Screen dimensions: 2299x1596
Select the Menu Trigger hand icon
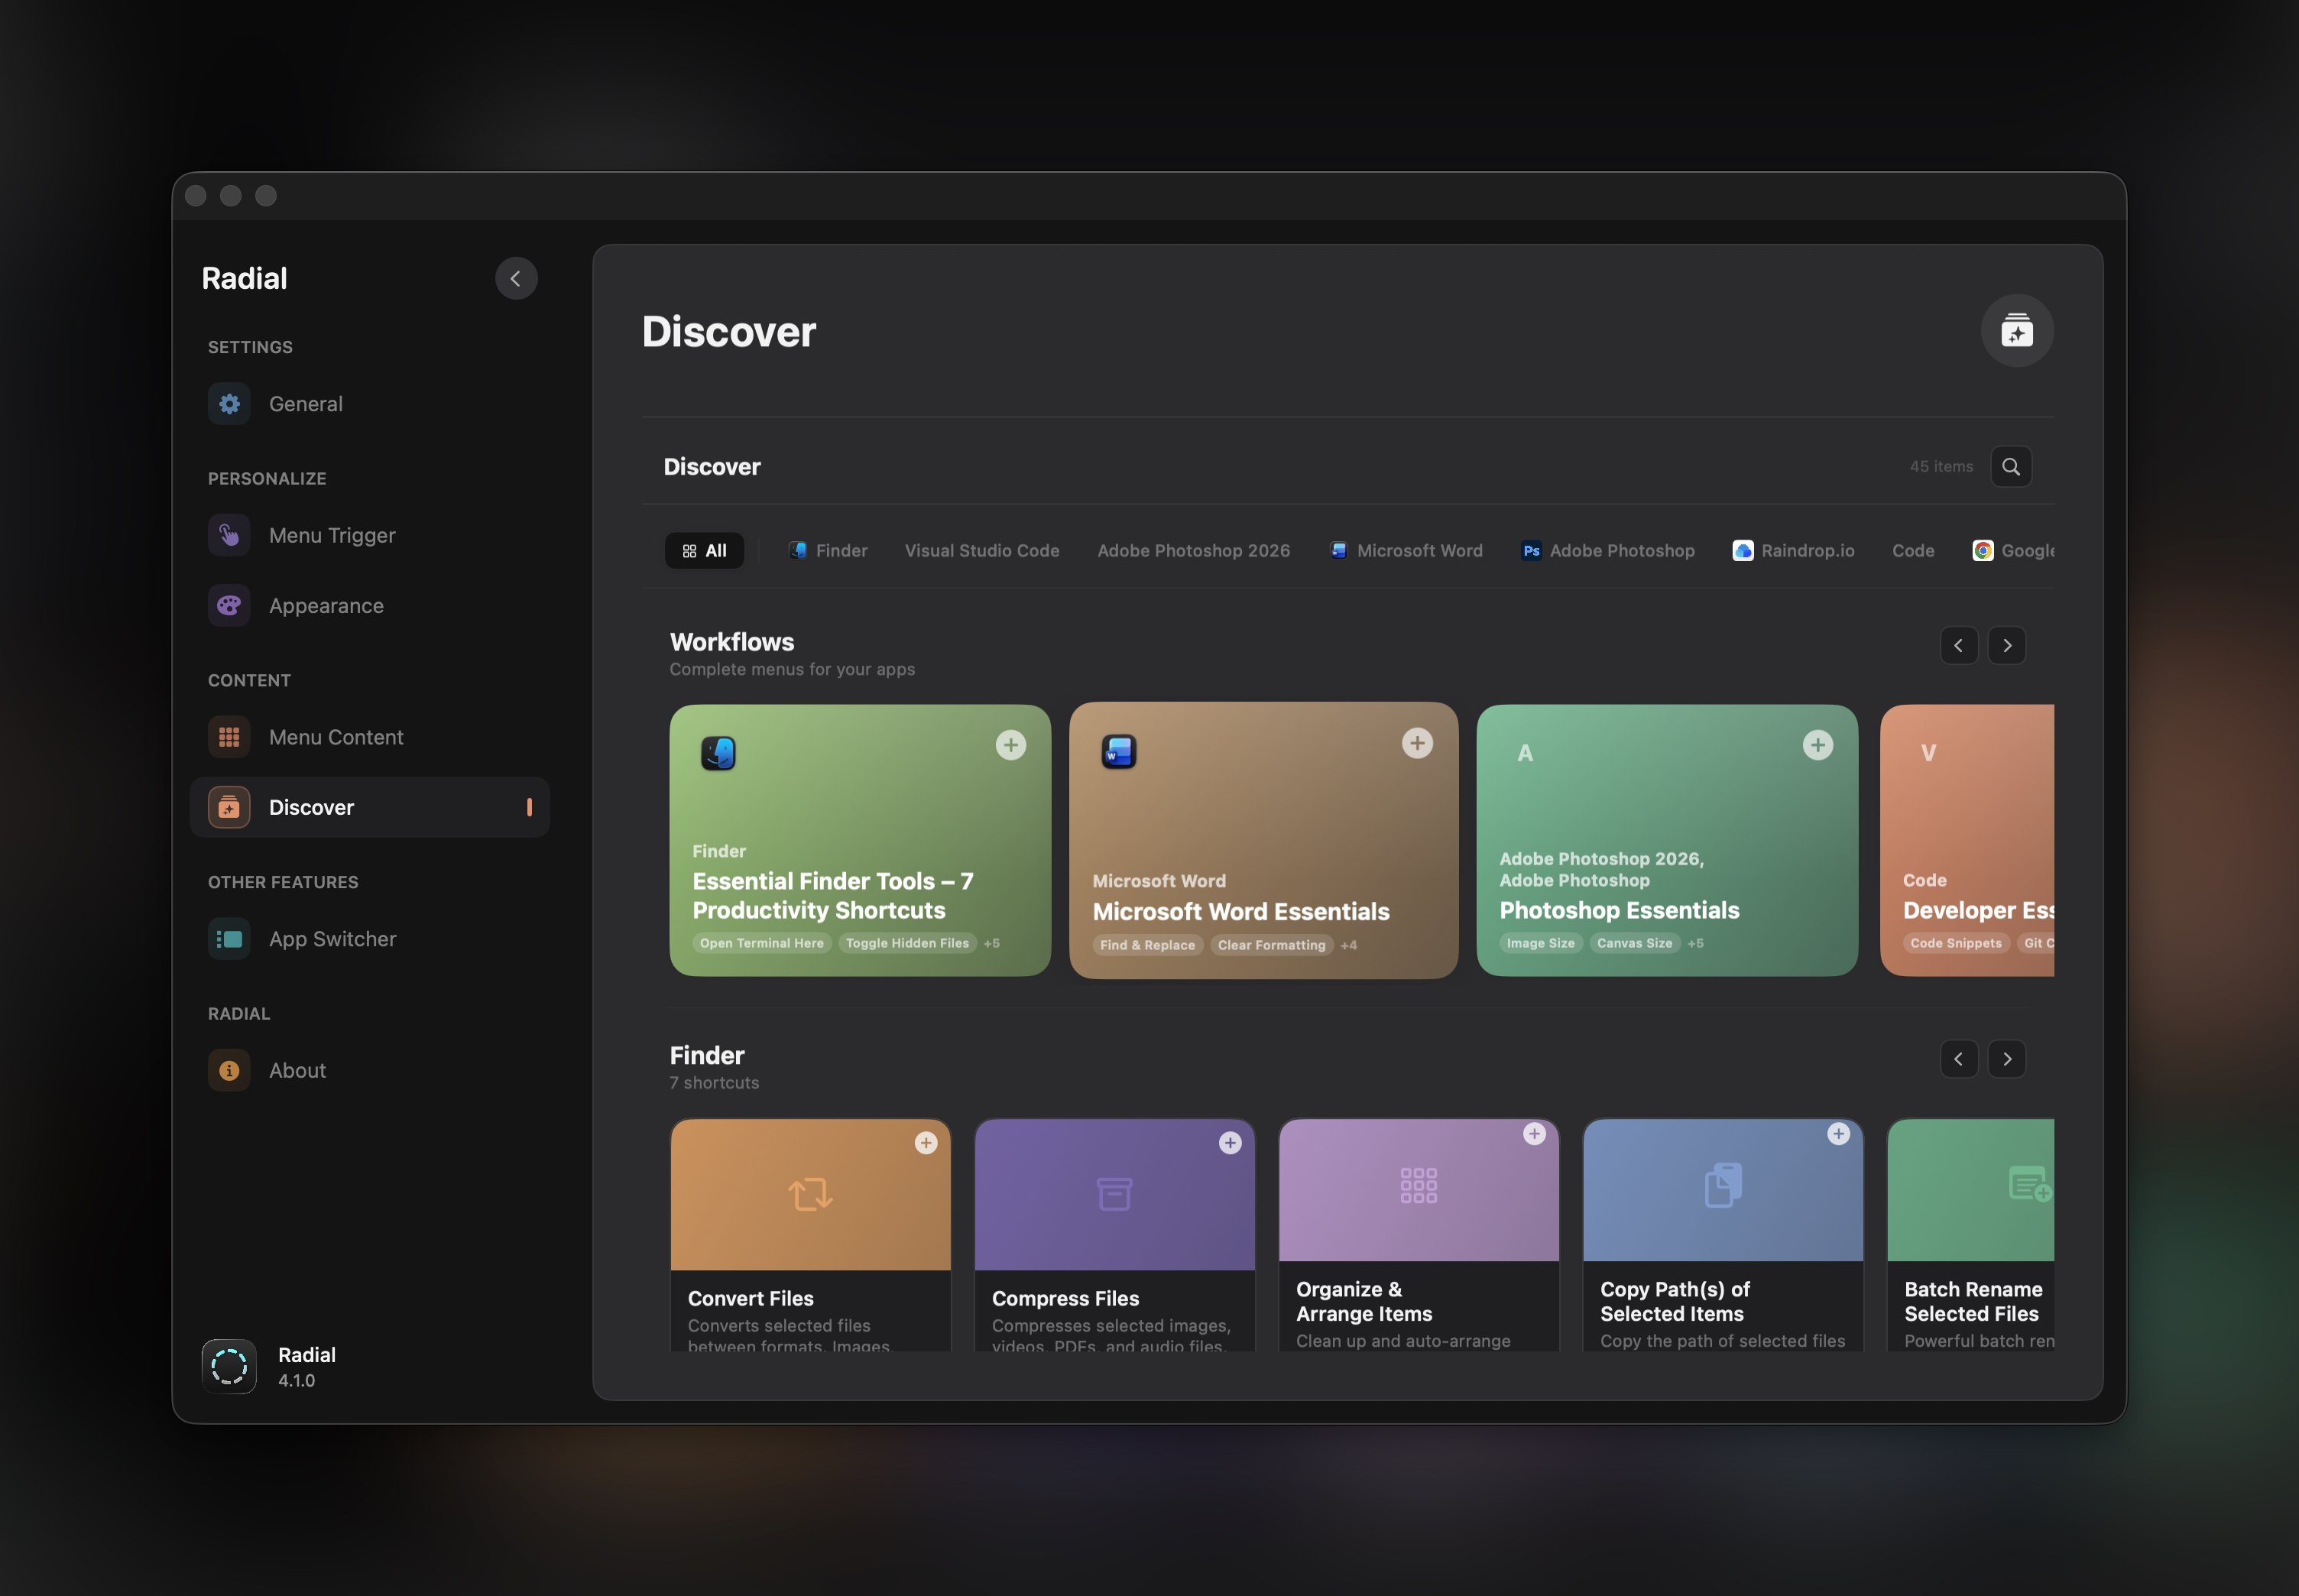229,534
